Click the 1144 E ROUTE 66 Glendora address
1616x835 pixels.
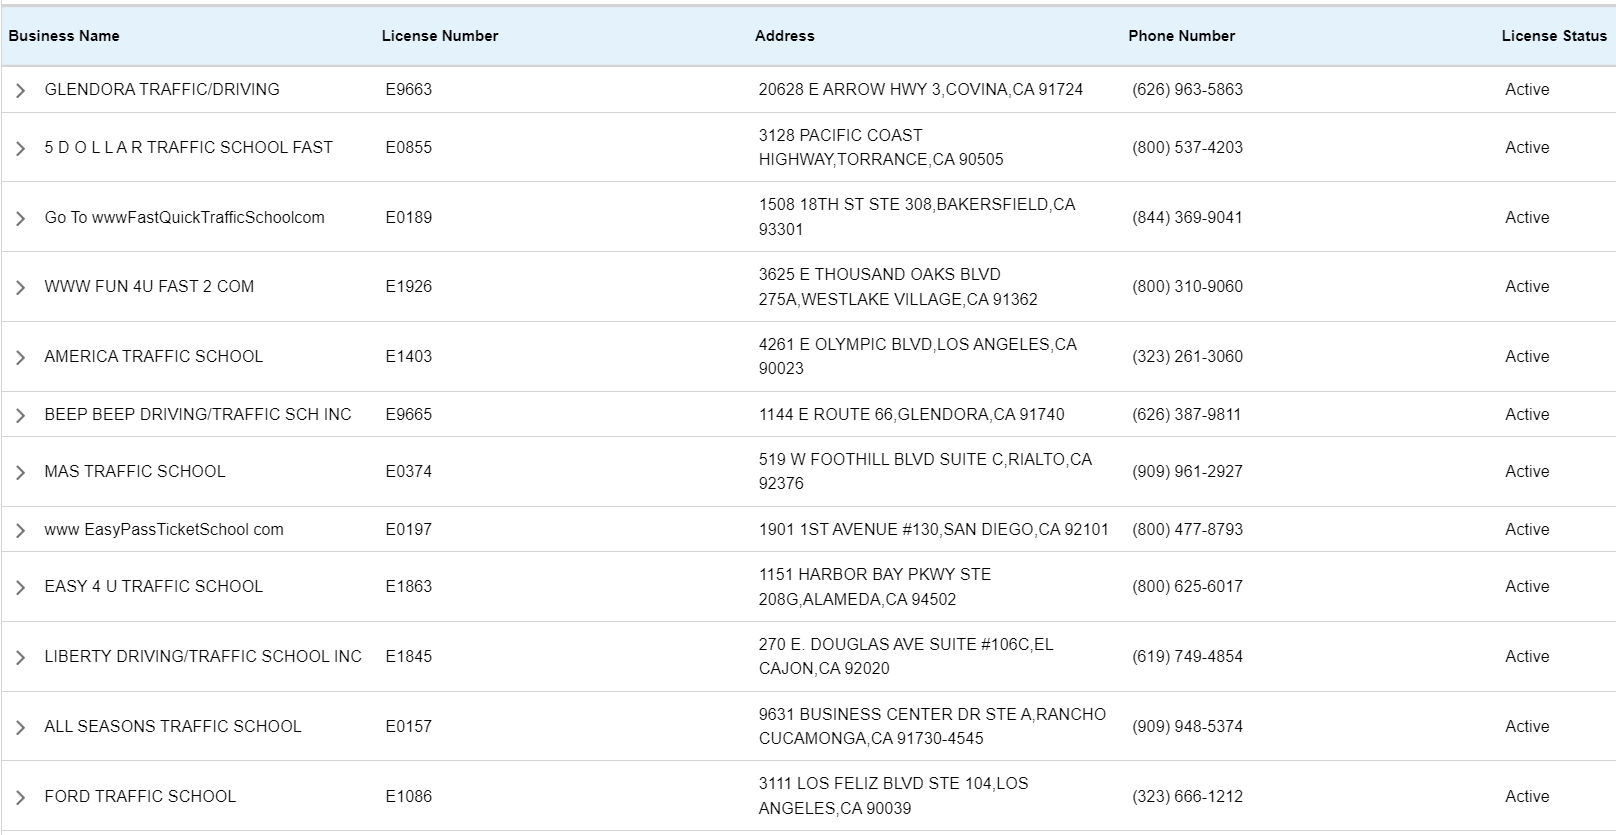(911, 415)
